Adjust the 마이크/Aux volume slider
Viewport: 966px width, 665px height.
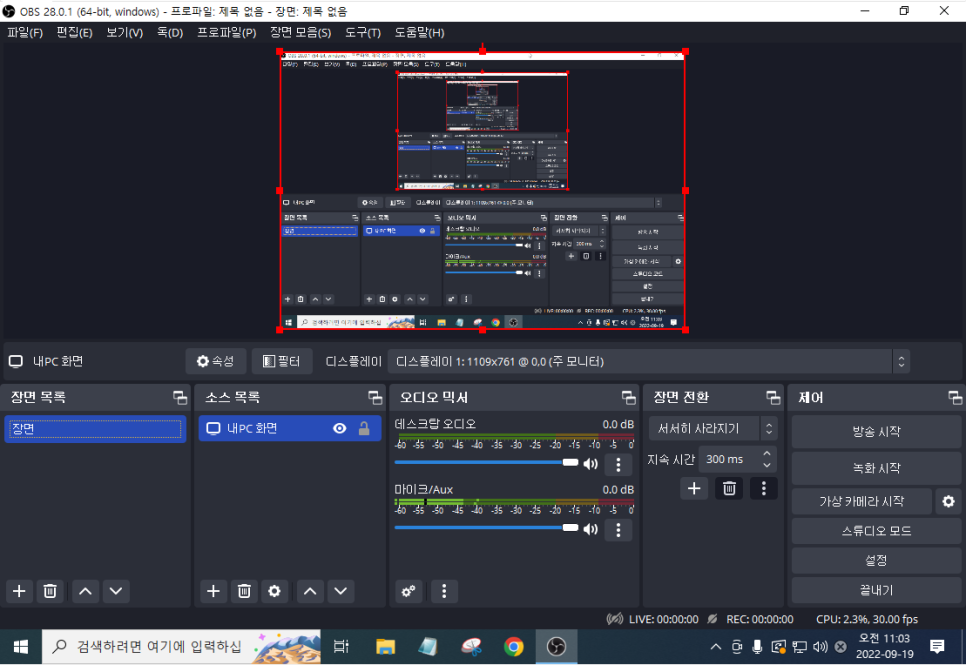click(486, 528)
